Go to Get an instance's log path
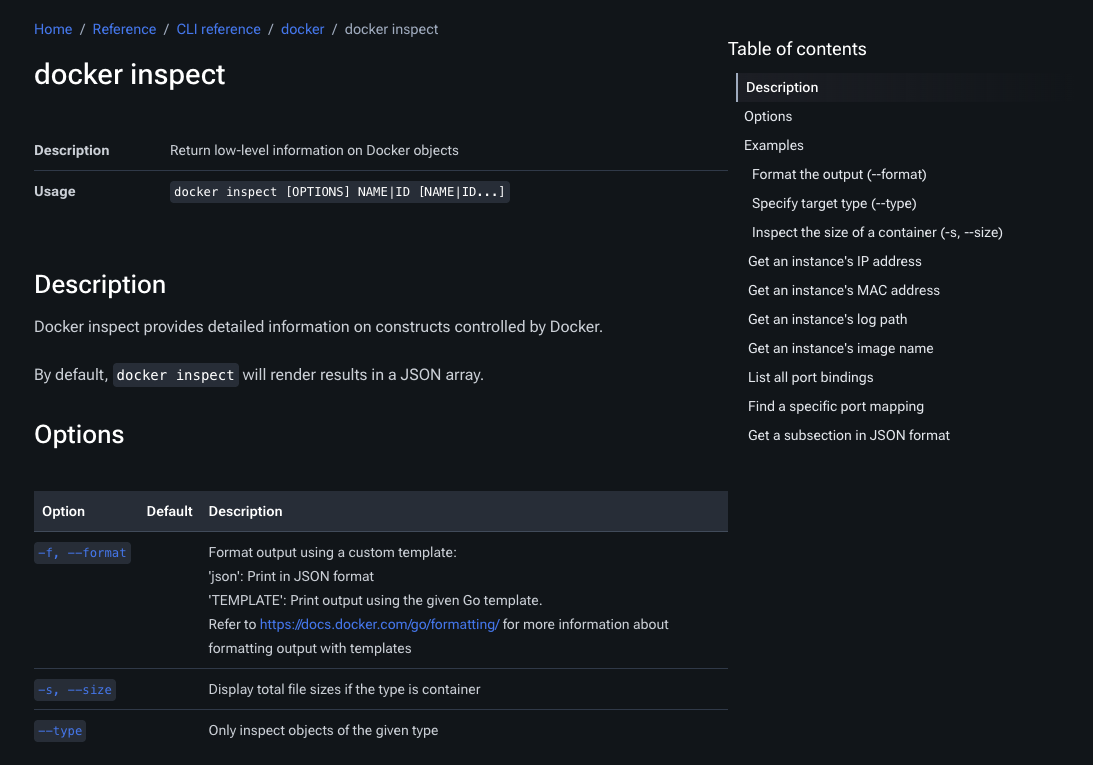This screenshot has width=1093, height=765. [828, 319]
